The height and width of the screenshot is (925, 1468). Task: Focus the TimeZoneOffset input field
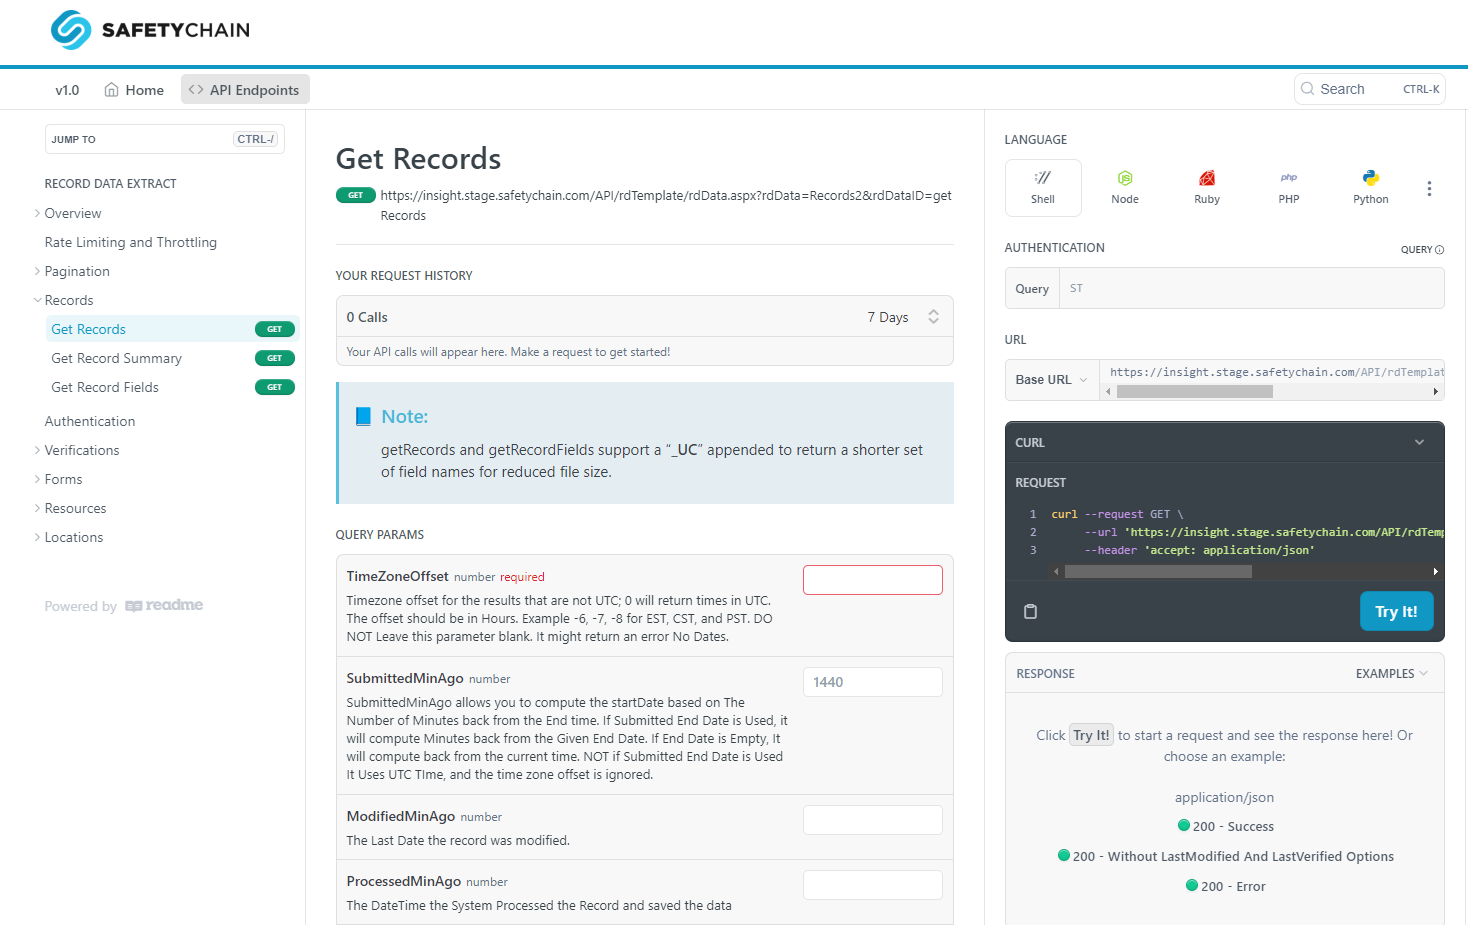[x=873, y=580]
